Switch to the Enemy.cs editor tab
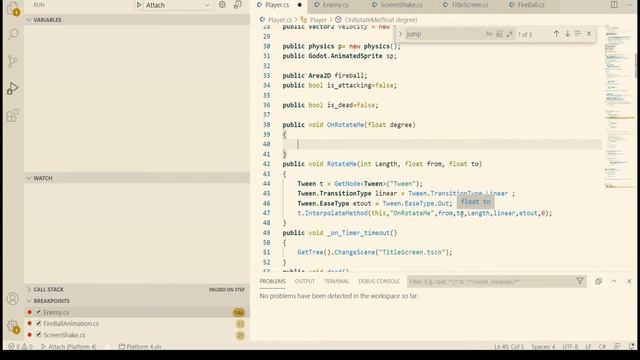Viewport: 640px width, 360px height. pyautogui.click(x=336, y=5)
